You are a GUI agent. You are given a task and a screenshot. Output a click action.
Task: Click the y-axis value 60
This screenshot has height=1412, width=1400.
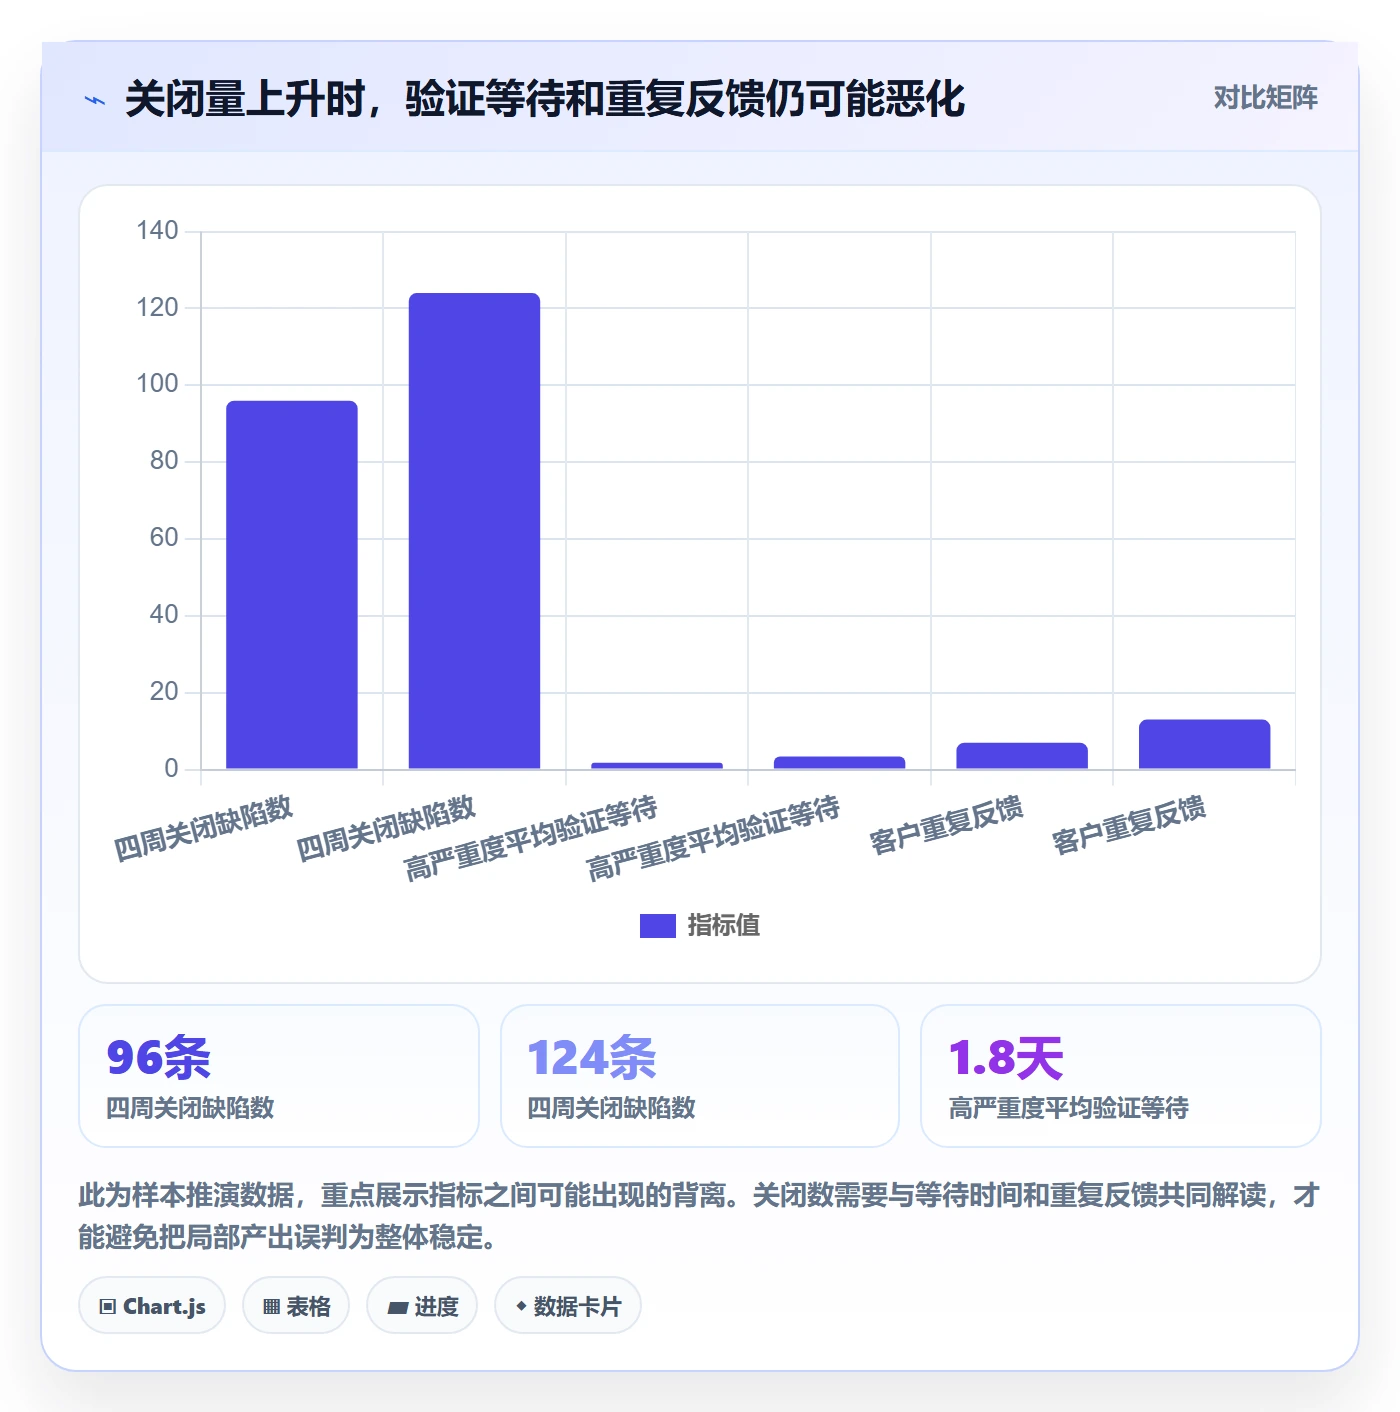coord(164,538)
